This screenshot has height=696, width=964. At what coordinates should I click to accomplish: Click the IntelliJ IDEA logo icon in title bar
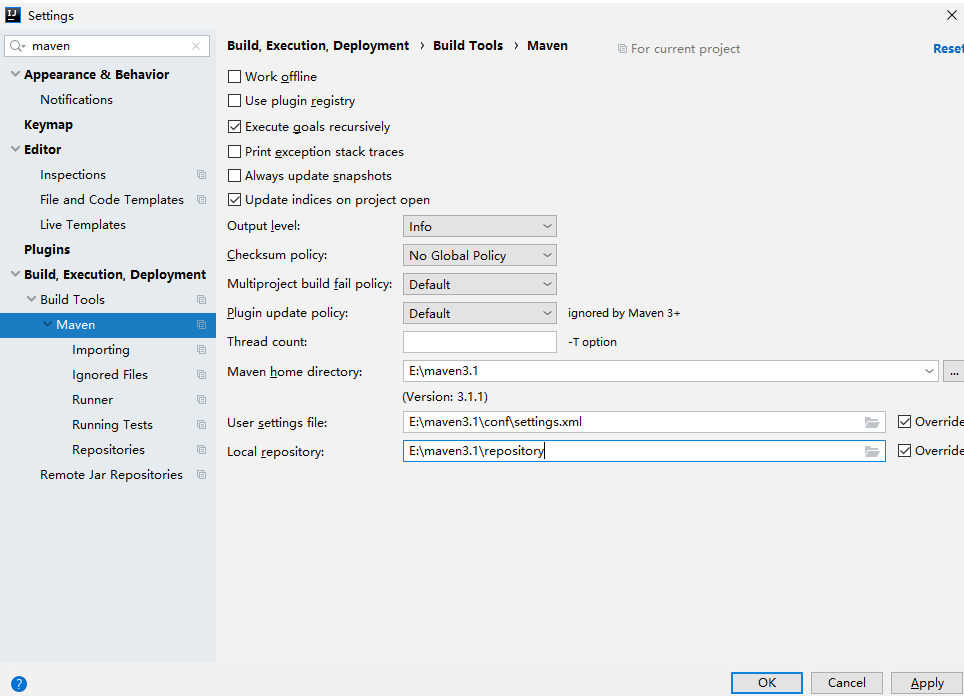(13, 15)
